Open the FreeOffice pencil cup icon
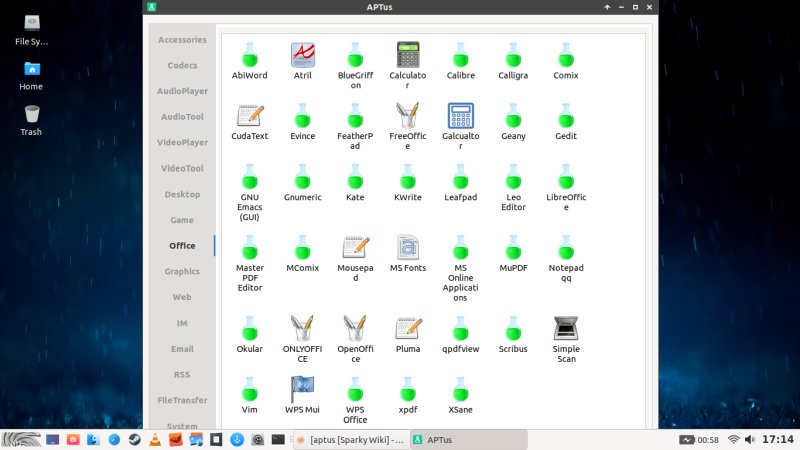Screen dimensions: 800x450 tap(408, 116)
